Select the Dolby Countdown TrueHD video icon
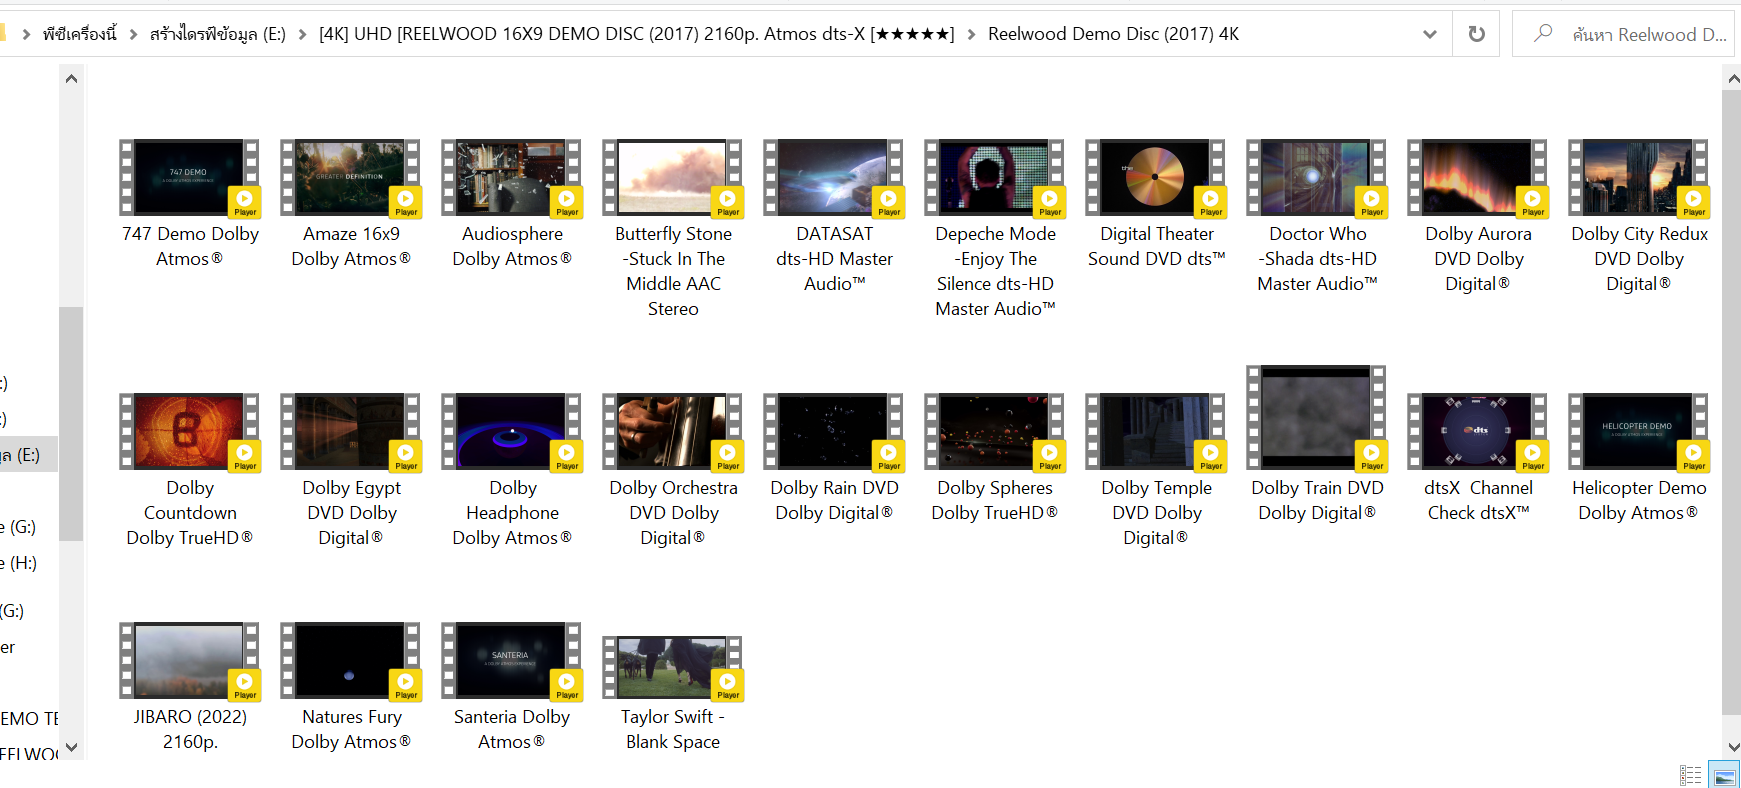 190,432
